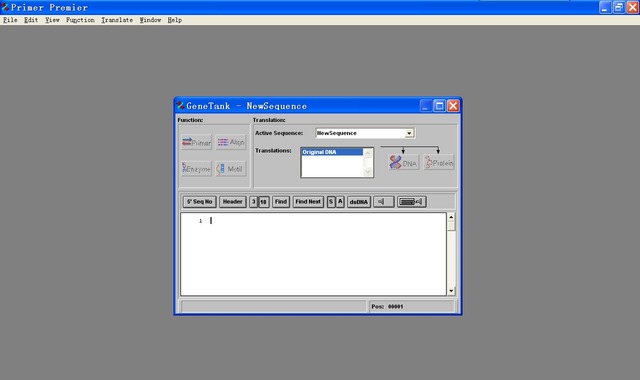Screen dimensions: 640x380
Task: Translate to Protein with Protein button
Action: pos(439,162)
